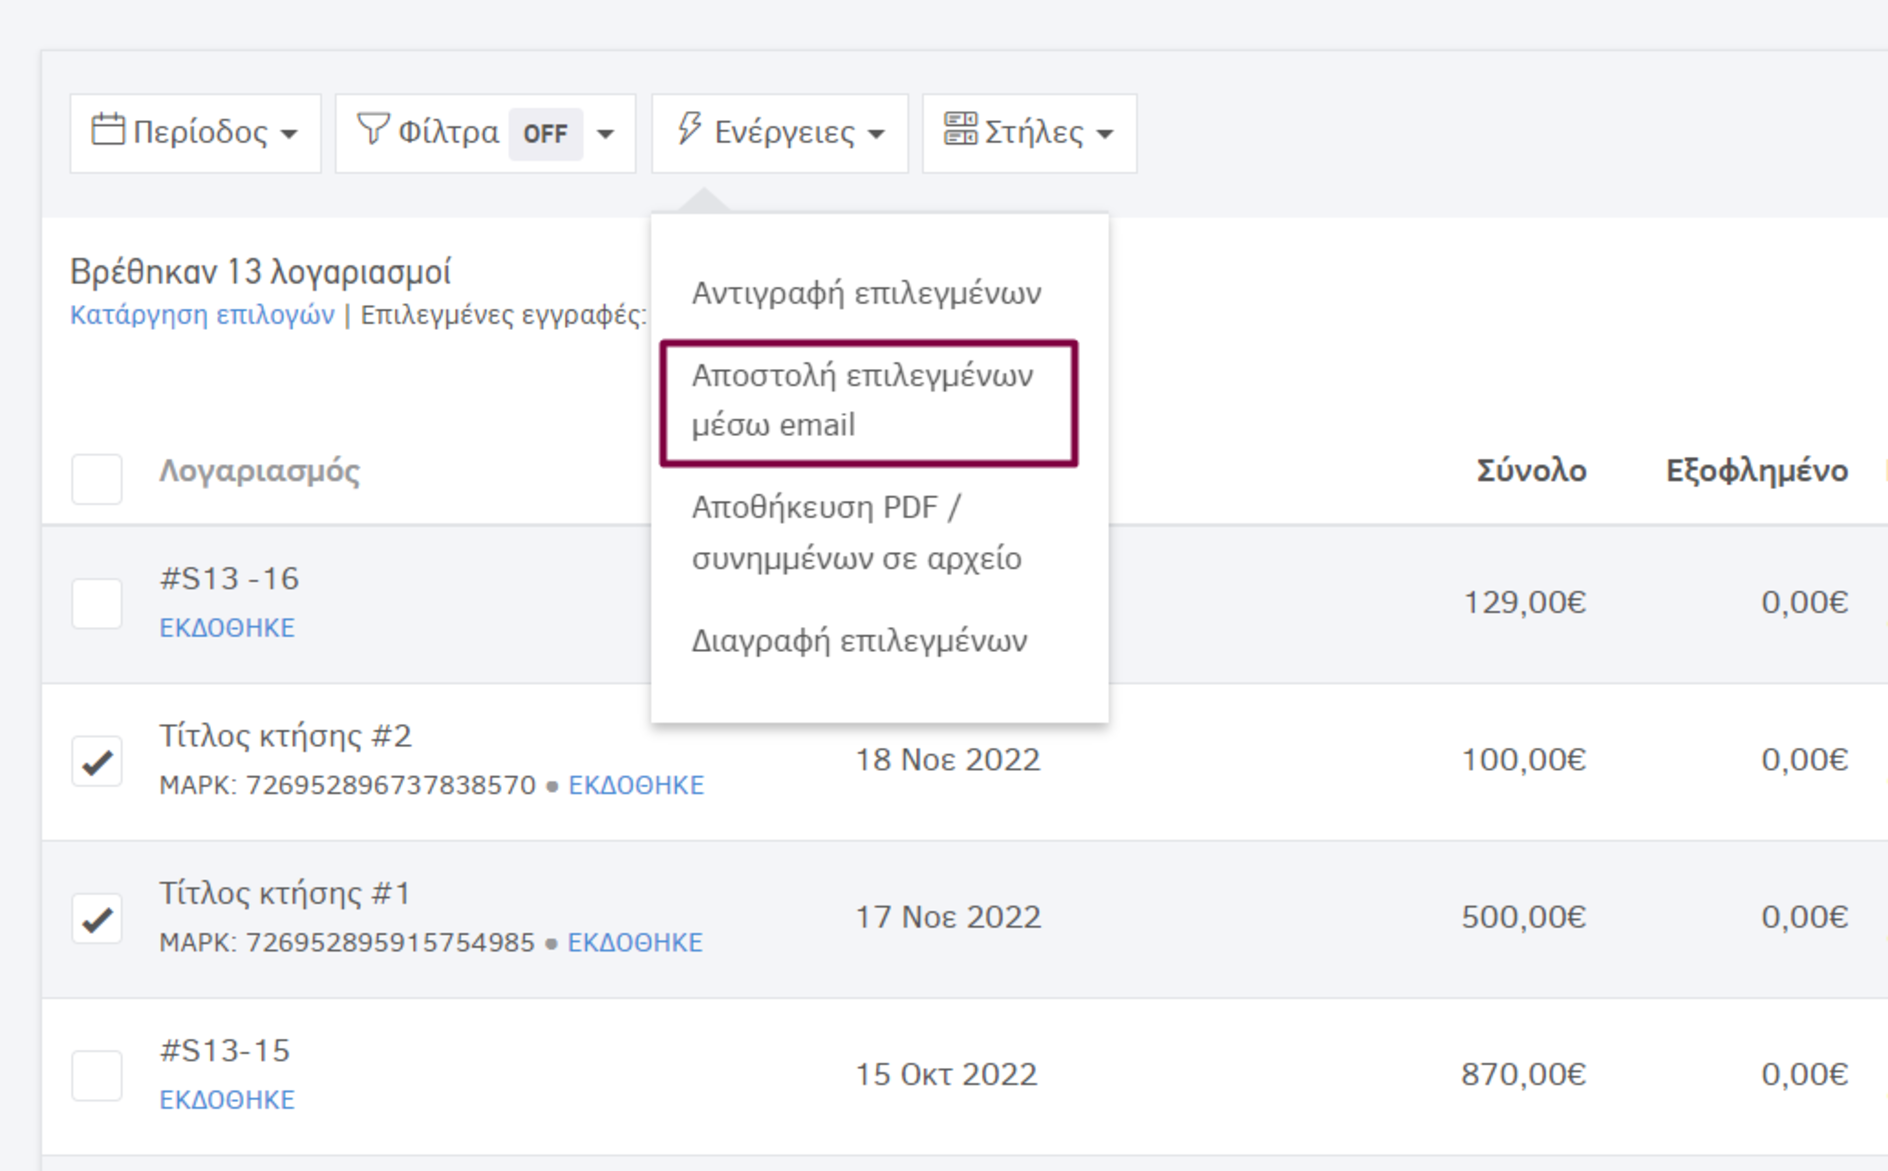
Task: Click ΕΚΔΟΘΗΚΕ link for Τίτλος κτήσης #2
Action: pos(636,785)
